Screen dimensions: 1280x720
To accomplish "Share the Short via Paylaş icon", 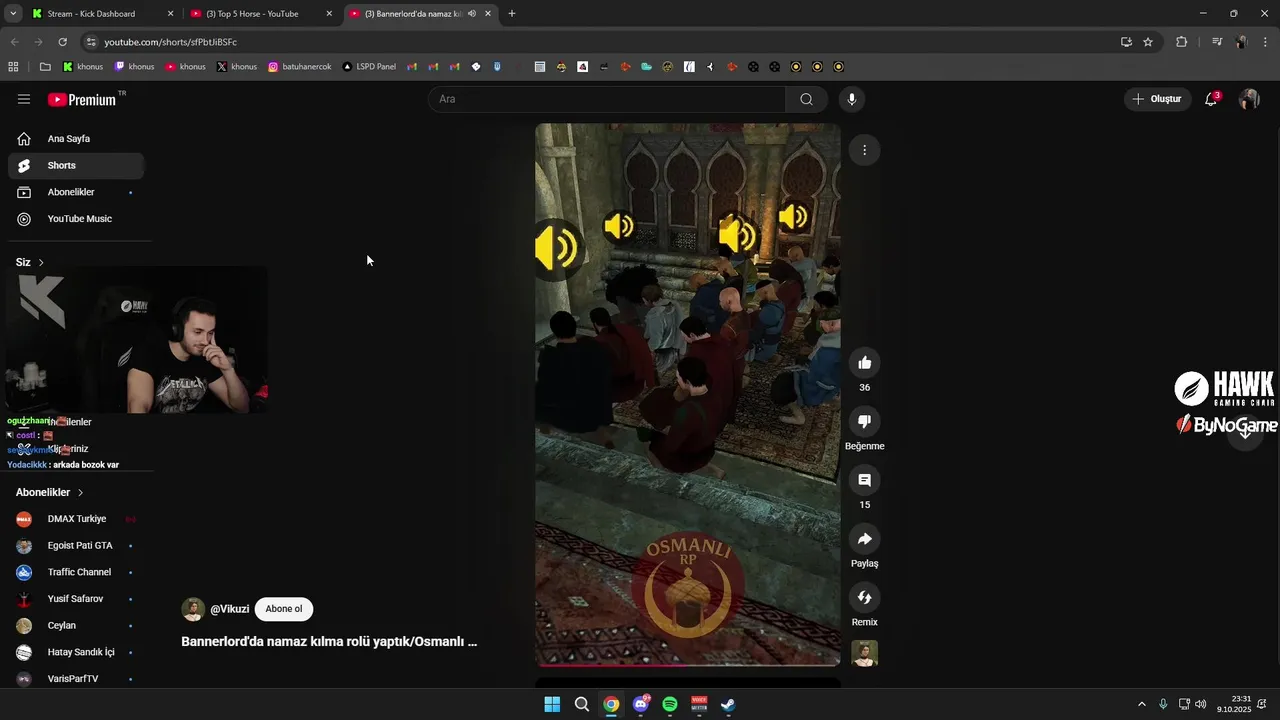I will [x=864, y=539].
